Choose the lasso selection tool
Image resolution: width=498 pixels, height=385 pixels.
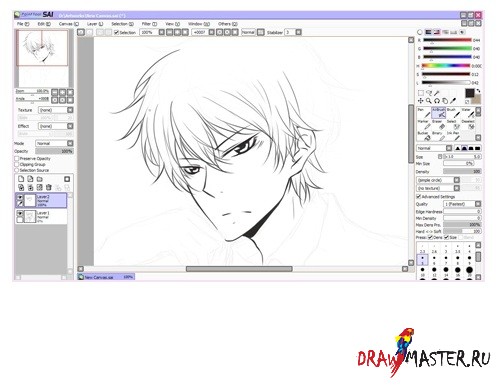[429, 93]
